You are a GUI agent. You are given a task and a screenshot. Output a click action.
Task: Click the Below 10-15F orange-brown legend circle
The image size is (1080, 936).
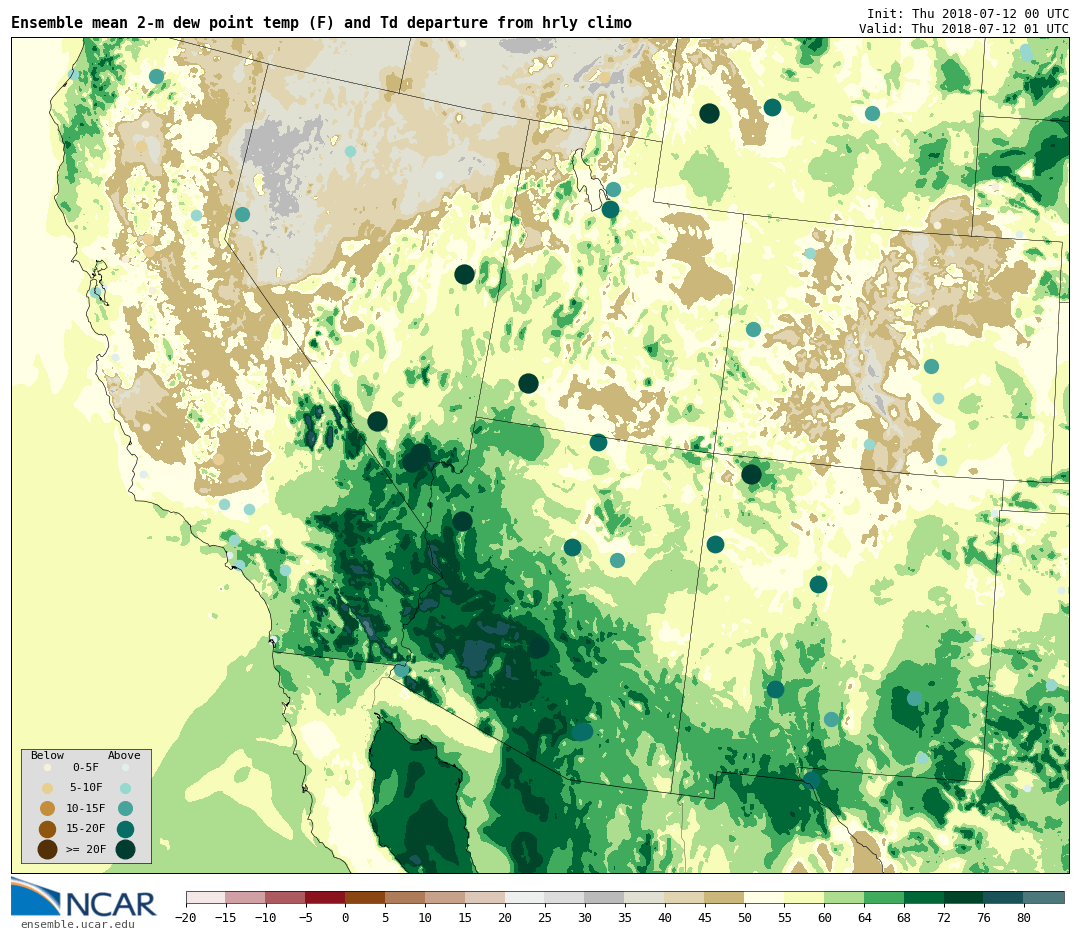[x=47, y=808]
